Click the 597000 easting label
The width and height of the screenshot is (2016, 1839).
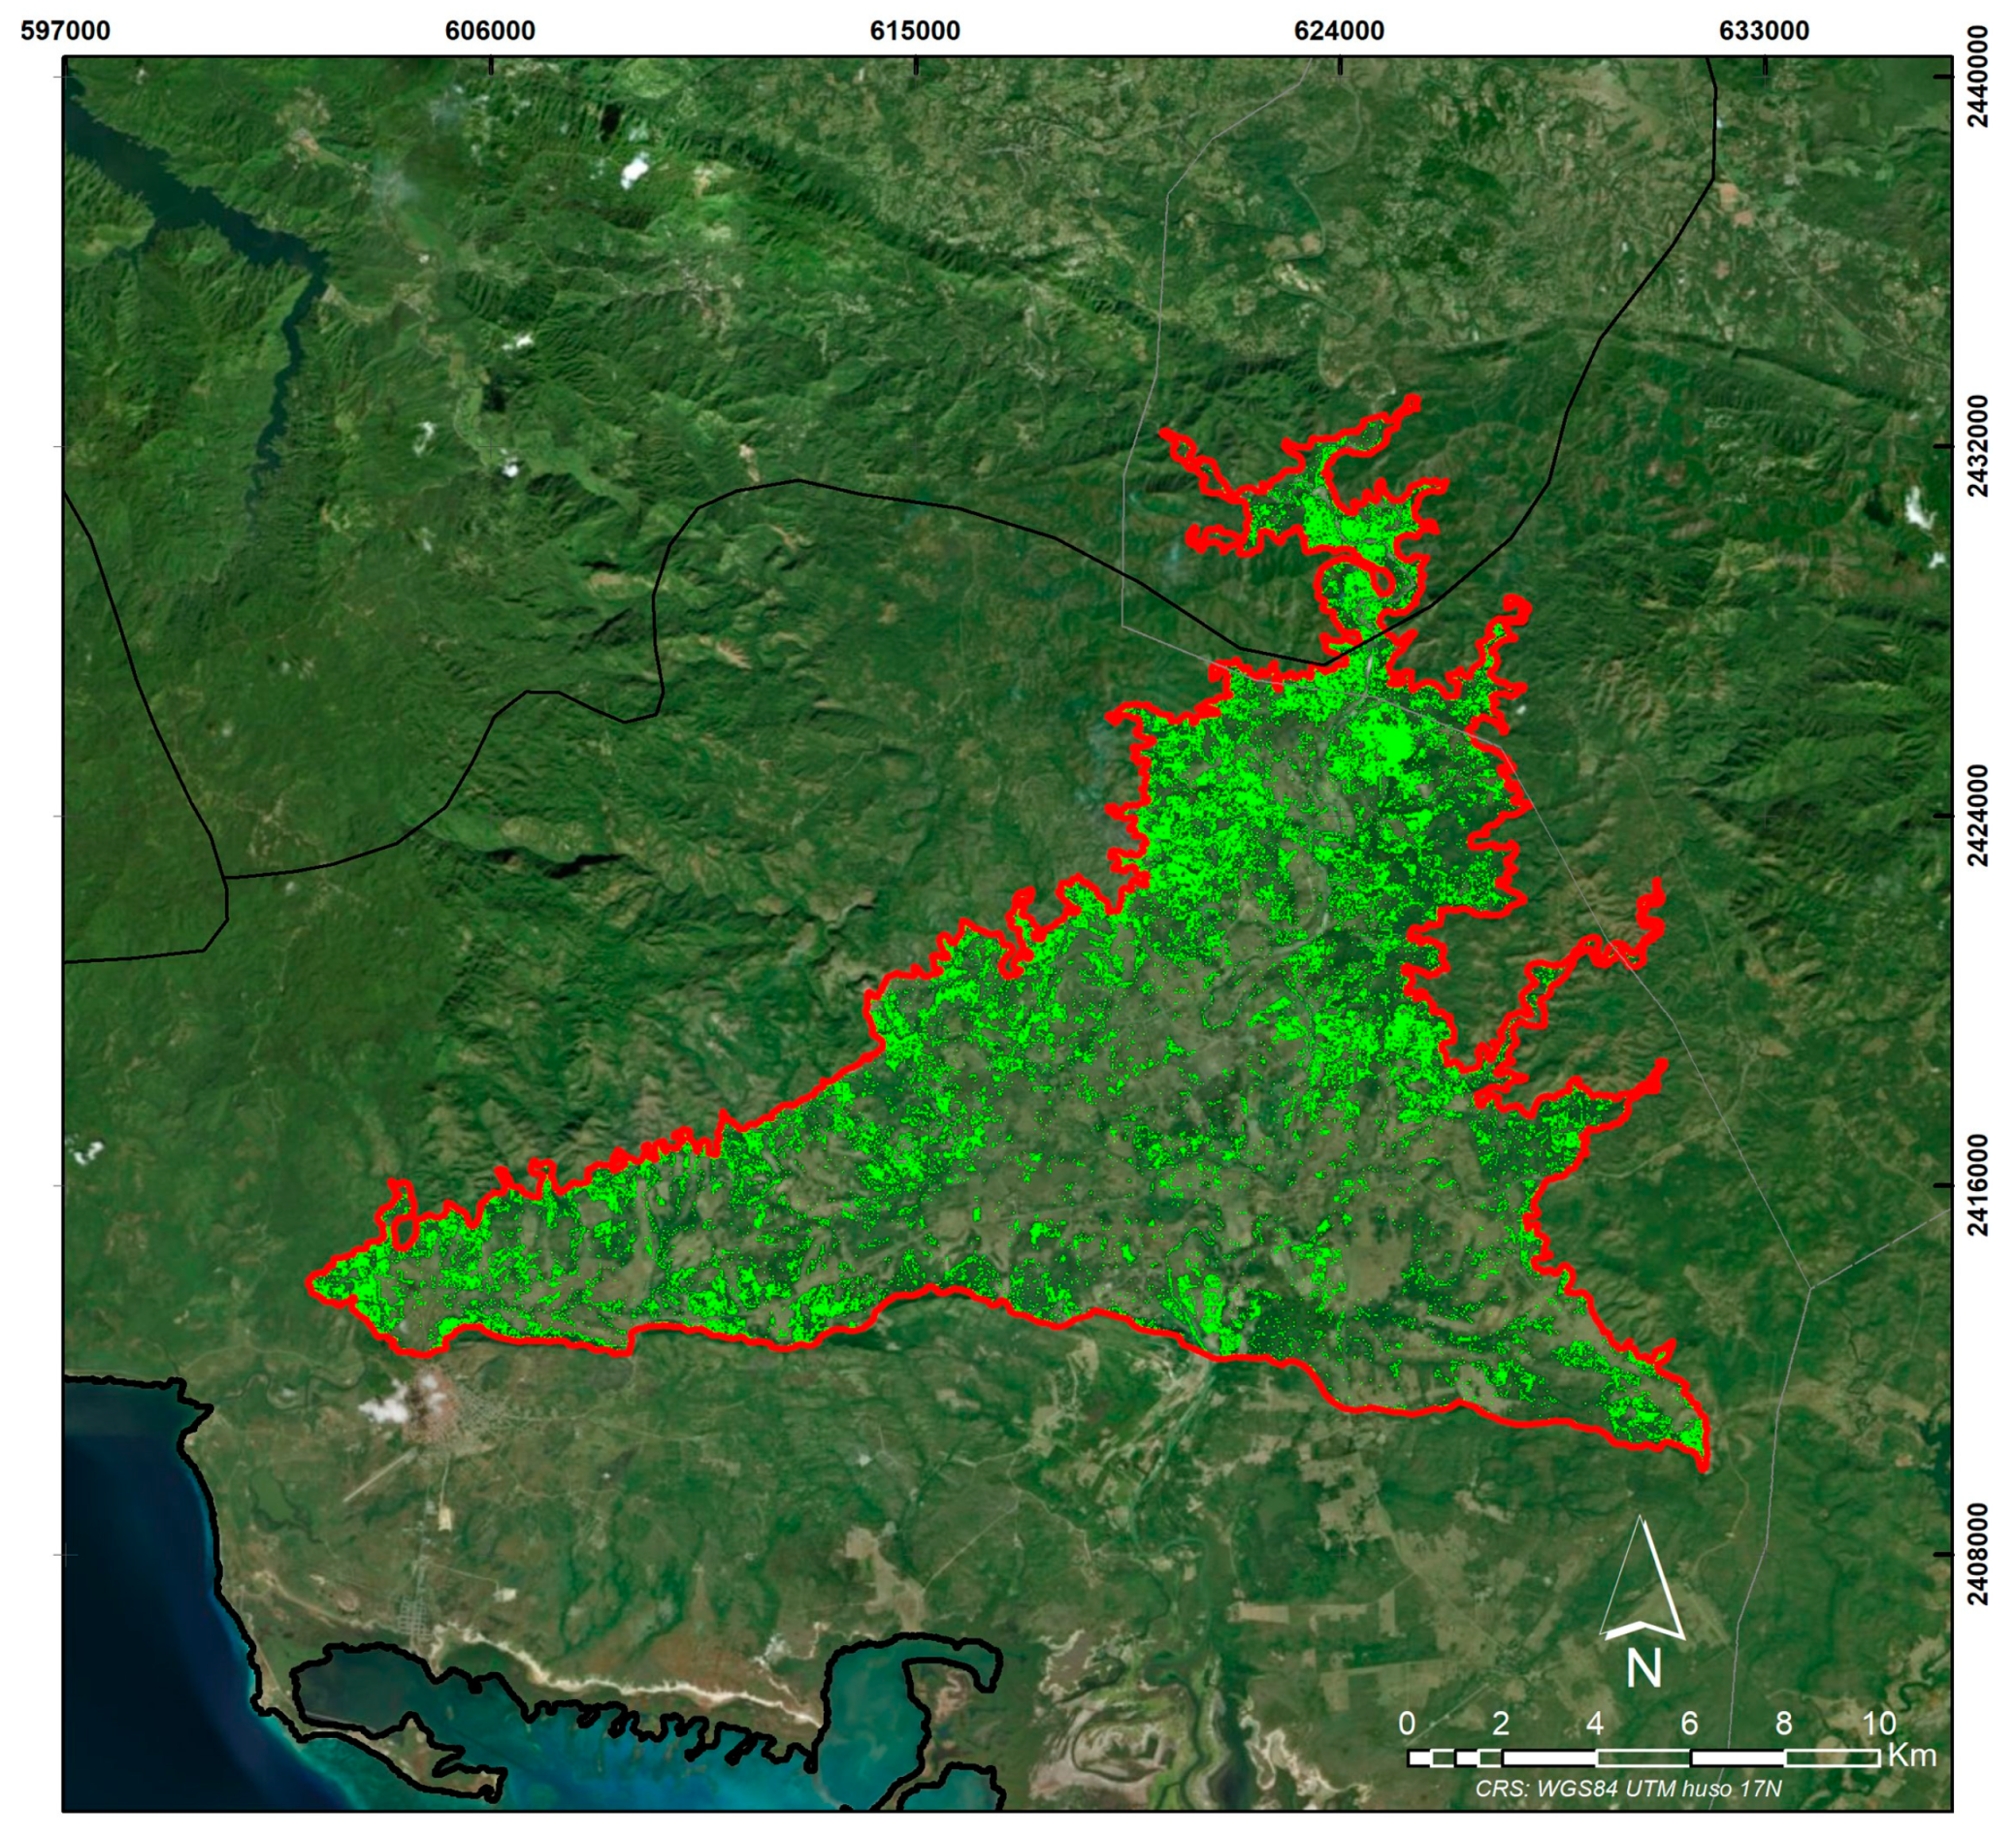tap(65, 31)
